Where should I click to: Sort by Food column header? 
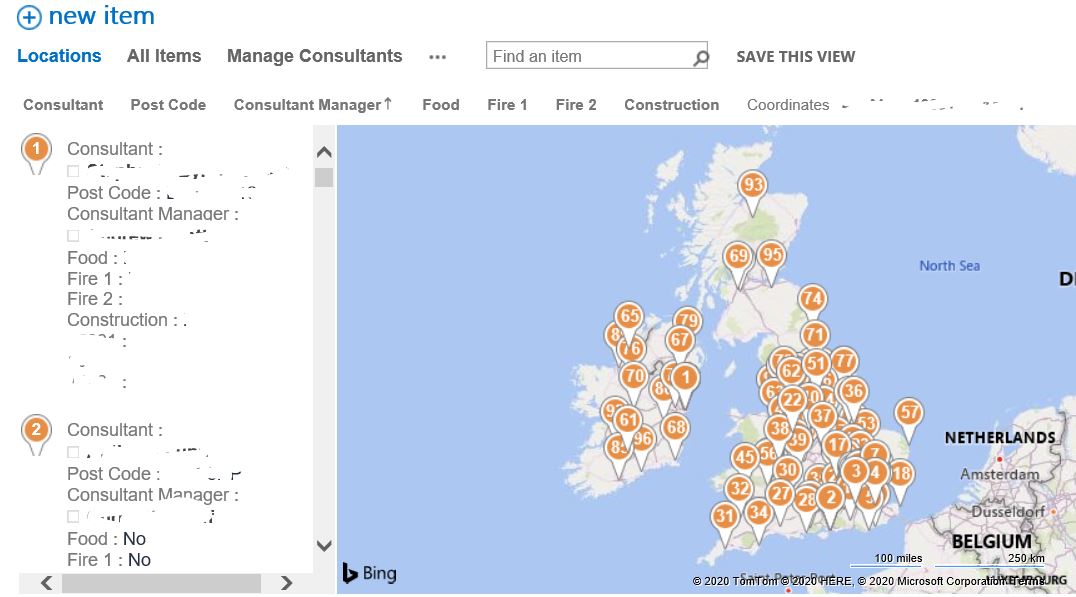pyautogui.click(x=441, y=105)
